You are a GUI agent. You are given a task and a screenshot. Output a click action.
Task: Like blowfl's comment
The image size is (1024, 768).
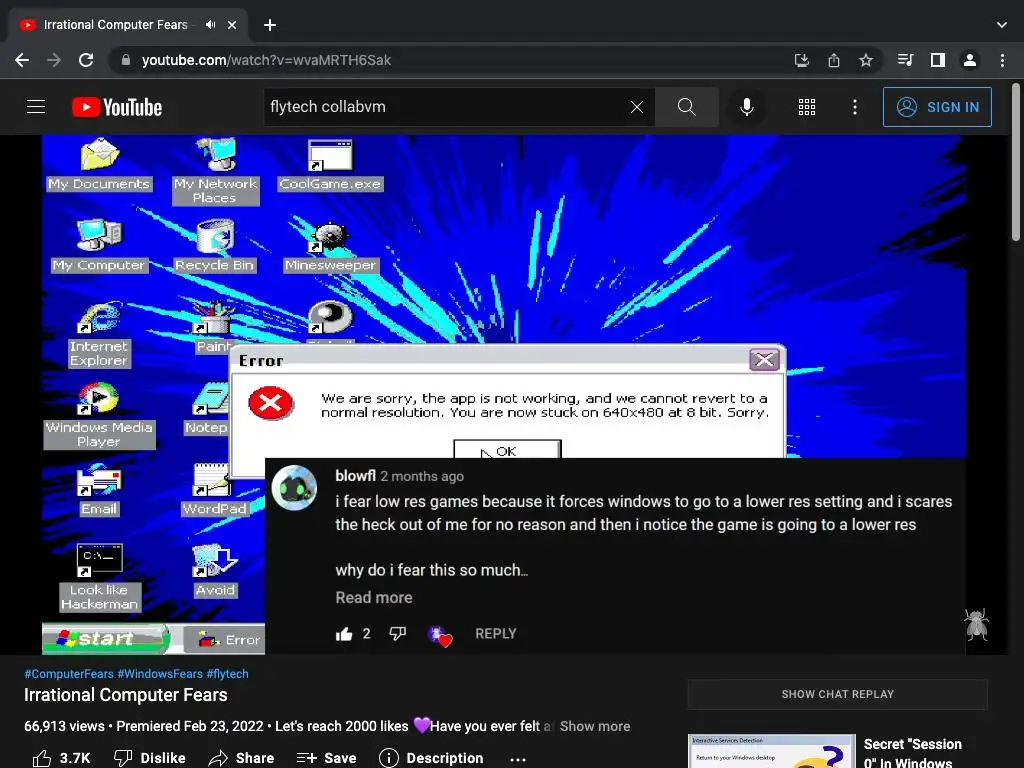[x=344, y=633]
